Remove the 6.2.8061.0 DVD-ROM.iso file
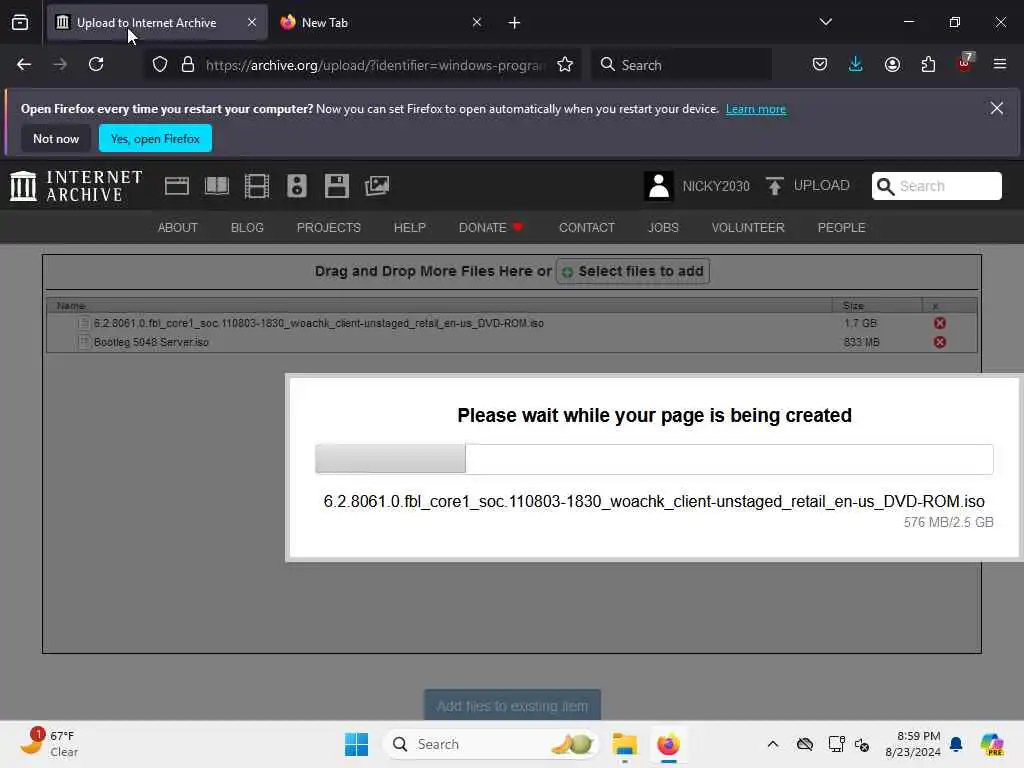The width and height of the screenshot is (1024, 768). click(x=940, y=323)
